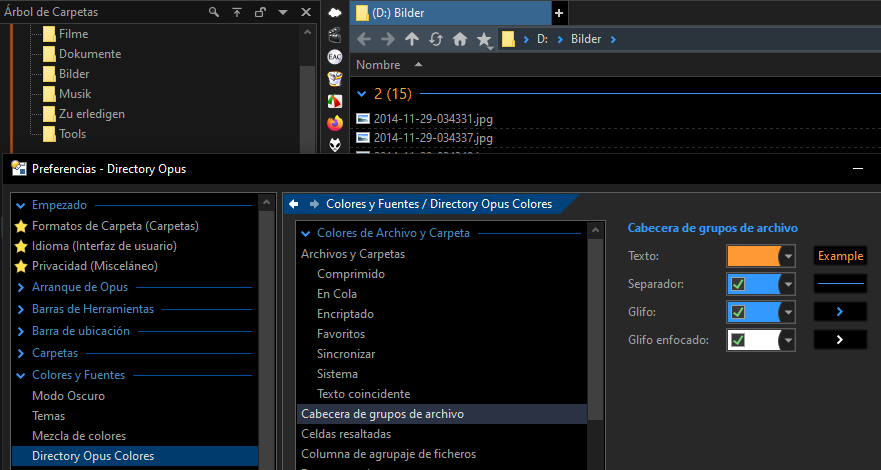The height and width of the screenshot is (470, 881).
Task: Open the folder tree header dropdown triangle
Action: click(x=283, y=12)
